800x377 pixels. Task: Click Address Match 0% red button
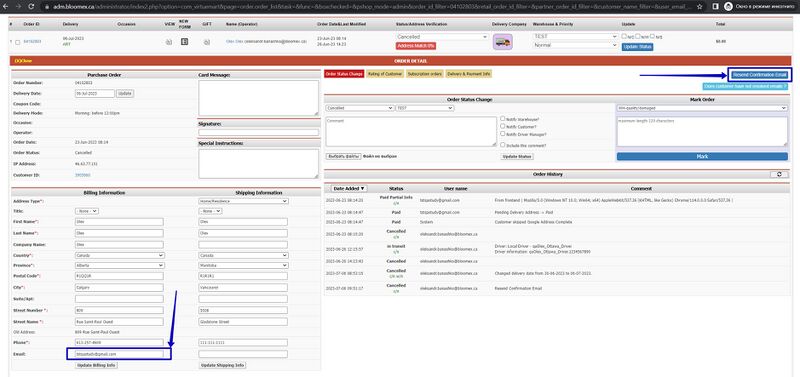[416, 46]
